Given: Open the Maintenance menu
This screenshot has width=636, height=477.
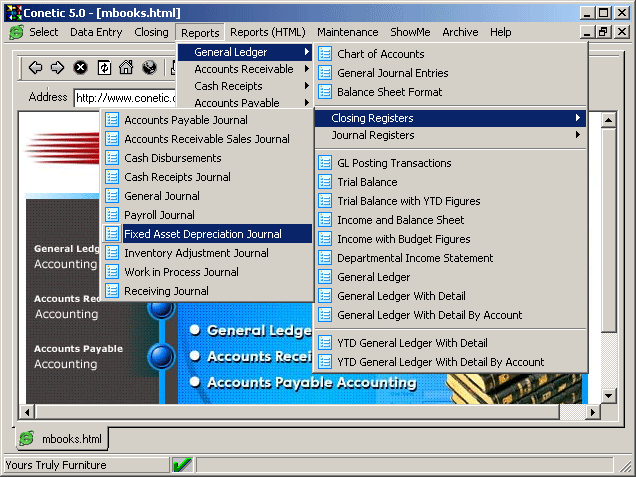Looking at the screenshot, I should pos(347,32).
